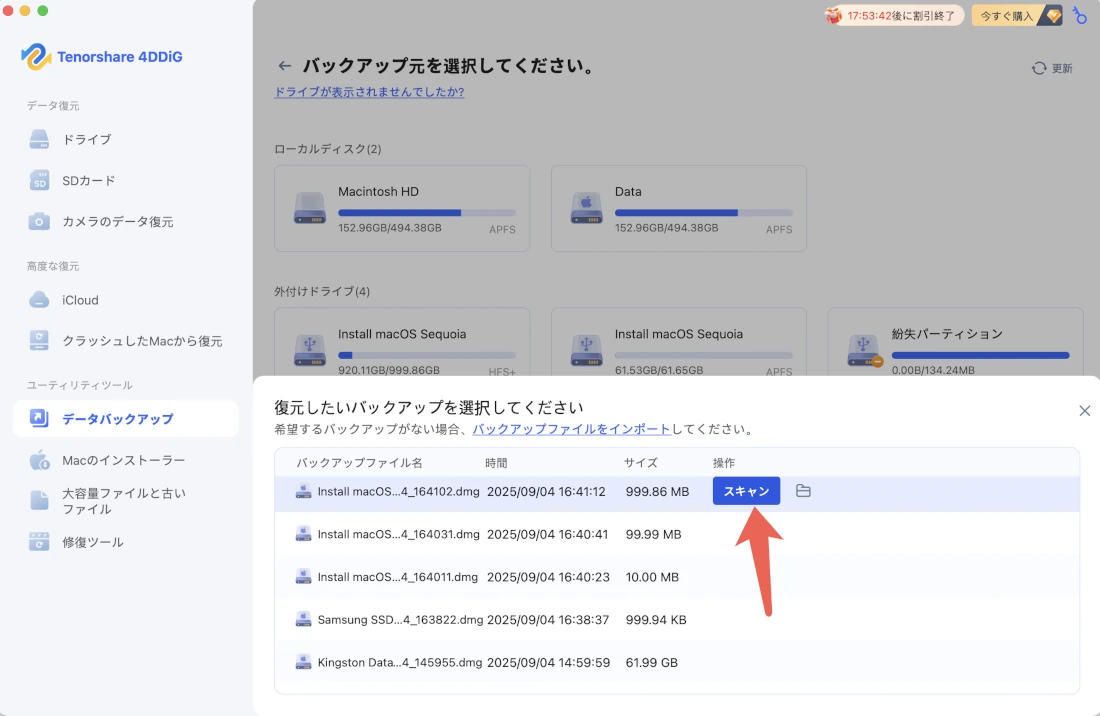Screen dimensions: 1100x716
Task: Click disk icon of Kingston Data backup
Action: (x=303, y=662)
